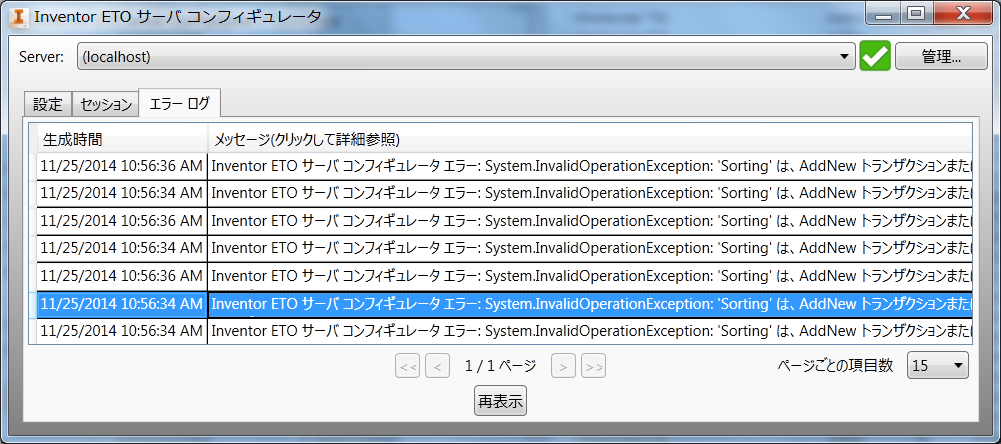This screenshot has width=1001, height=444.
Task: Go to next page with > button
Action: pos(563,366)
